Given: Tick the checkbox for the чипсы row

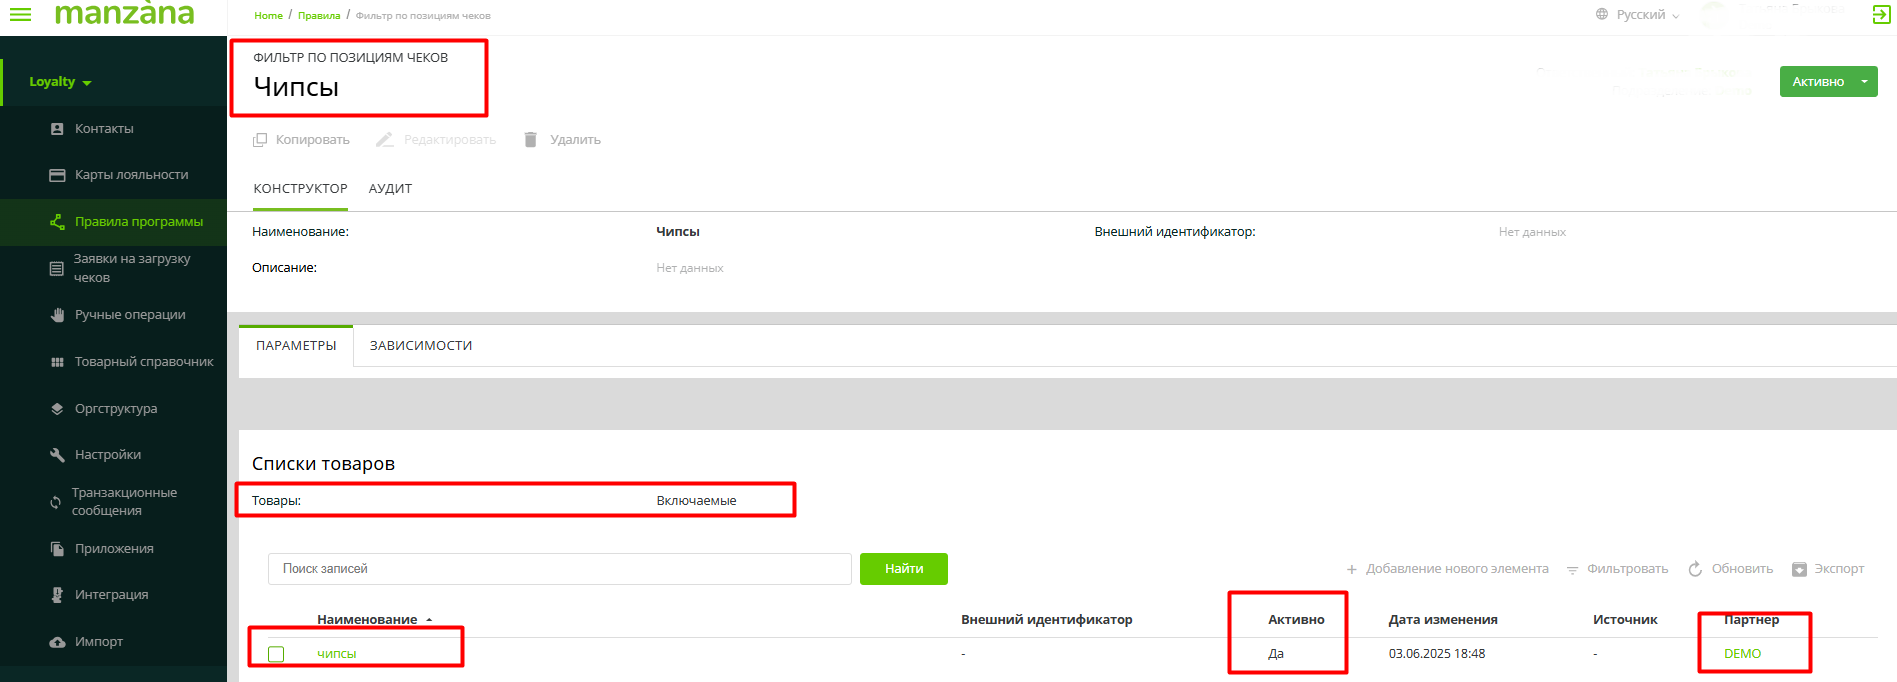Looking at the screenshot, I should click(x=276, y=654).
